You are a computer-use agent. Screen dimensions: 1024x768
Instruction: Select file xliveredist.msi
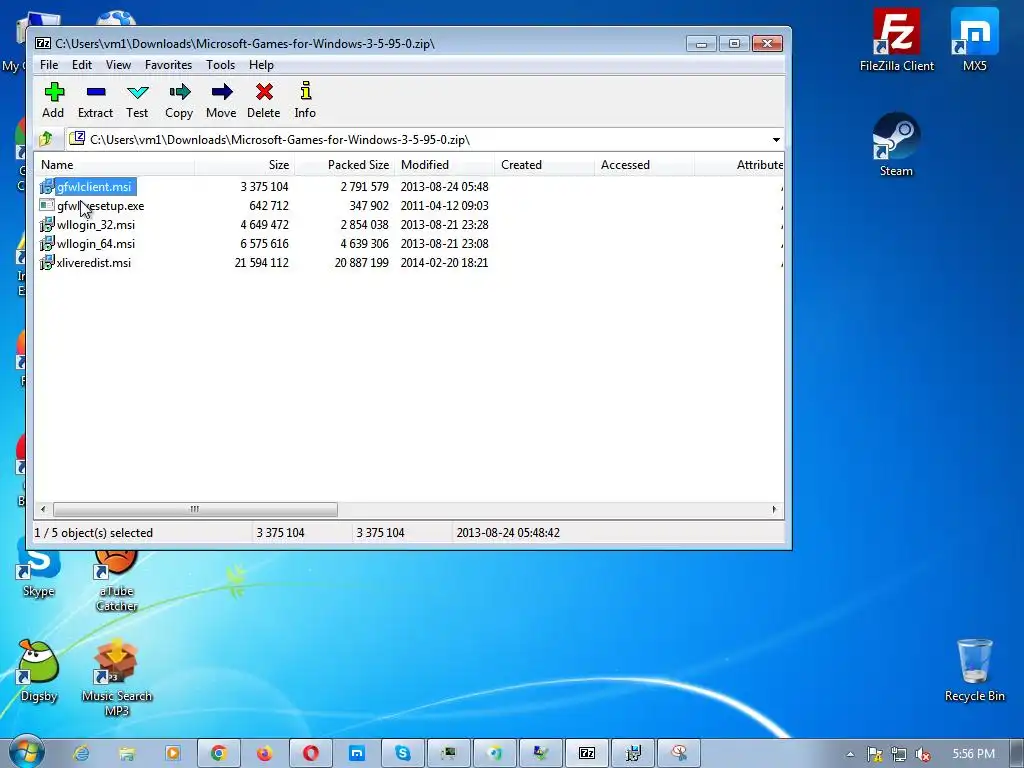[x=94, y=263]
